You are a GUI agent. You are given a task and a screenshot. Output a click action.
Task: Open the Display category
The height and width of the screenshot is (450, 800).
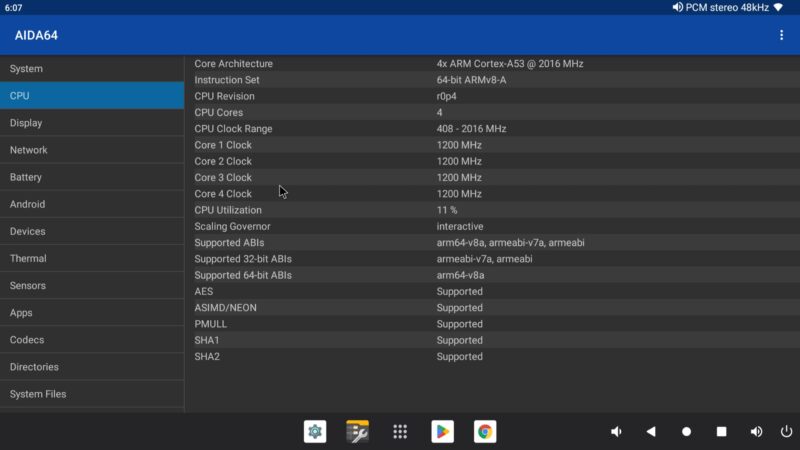pos(92,122)
